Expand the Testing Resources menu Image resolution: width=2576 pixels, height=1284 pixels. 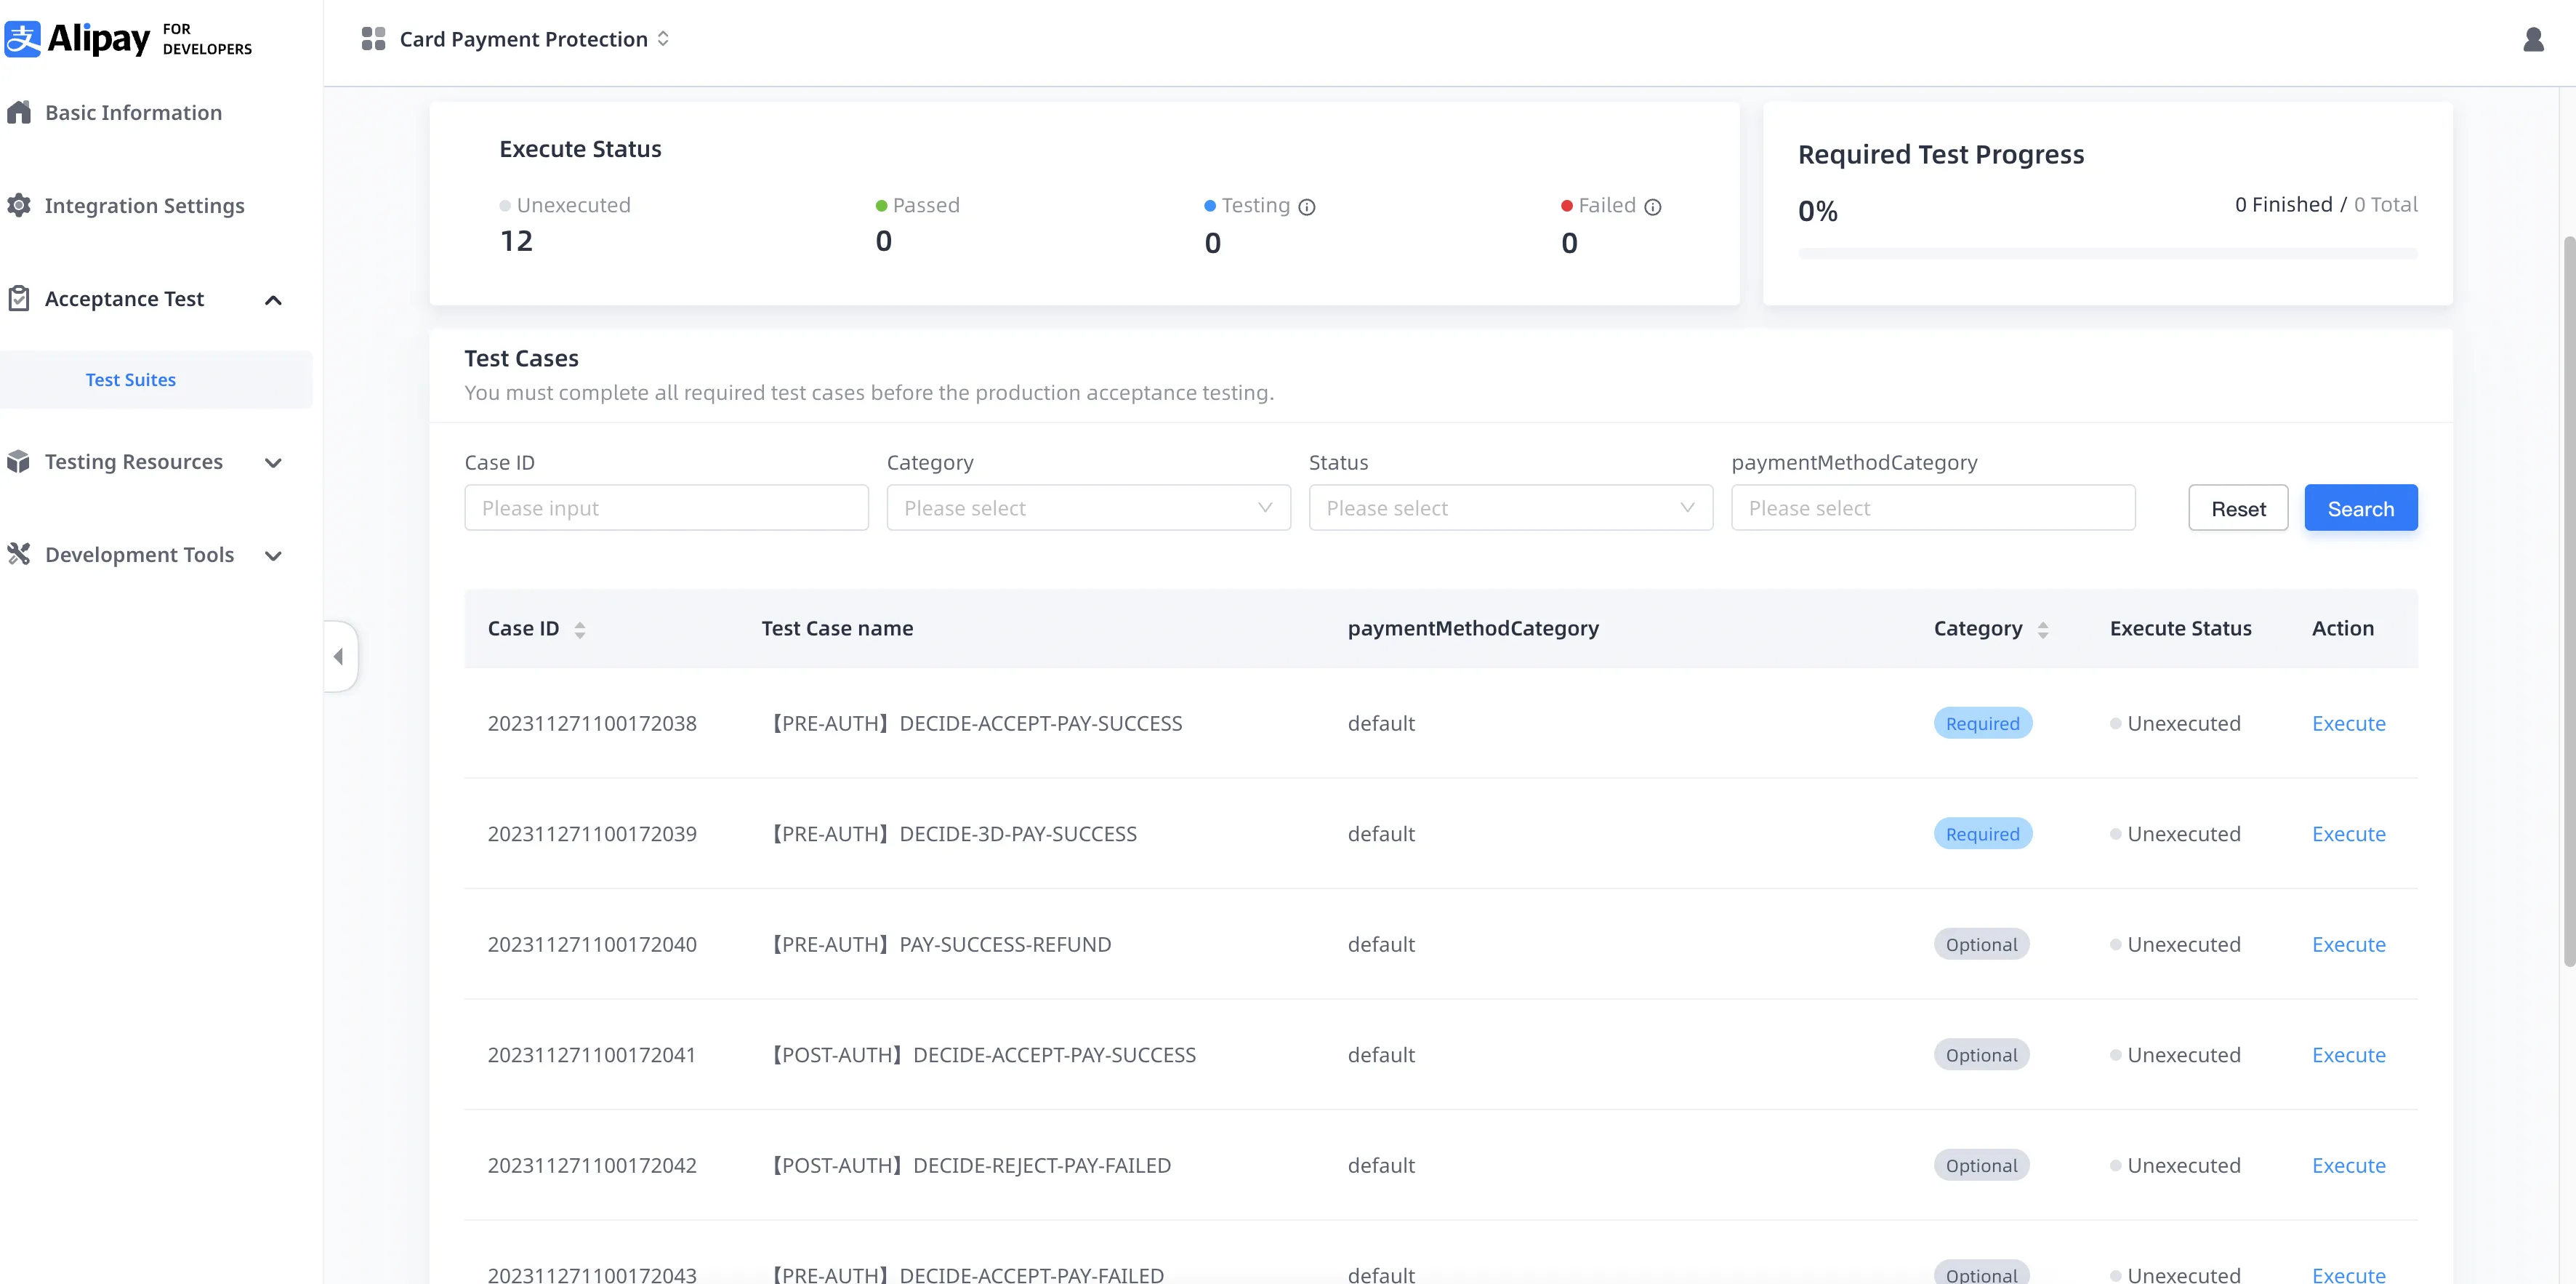(273, 463)
